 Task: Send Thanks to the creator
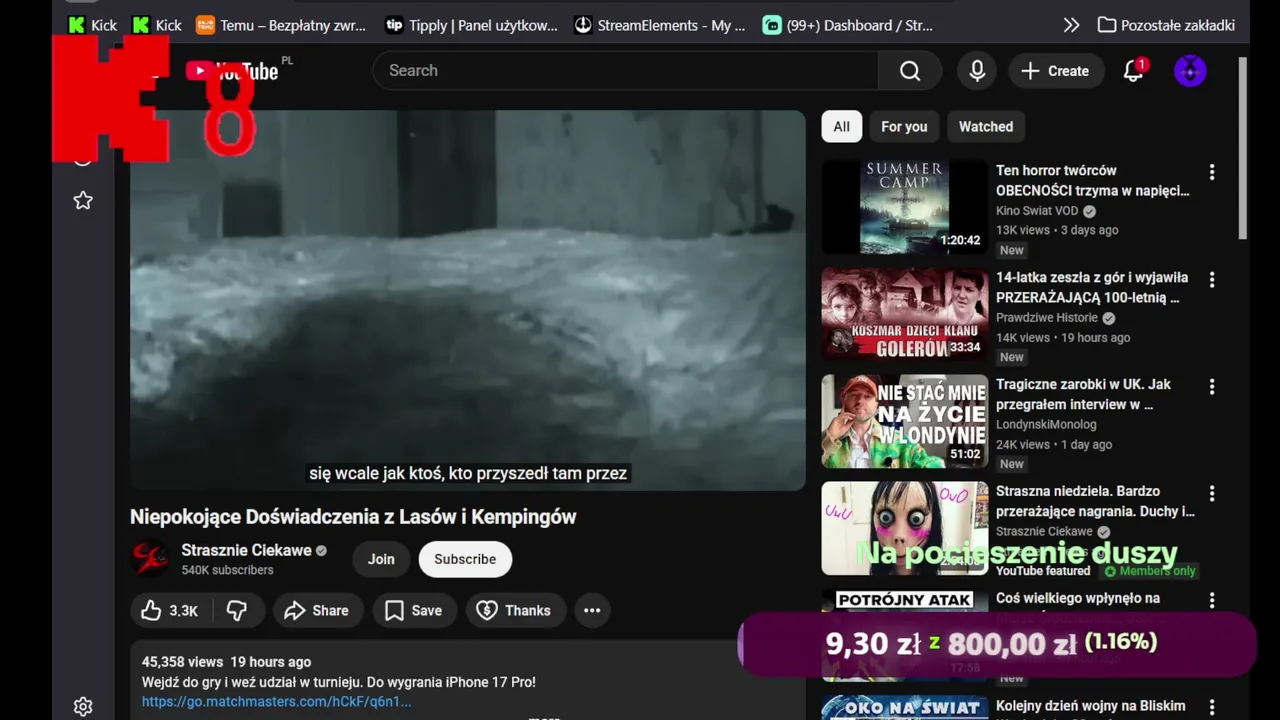click(x=515, y=610)
